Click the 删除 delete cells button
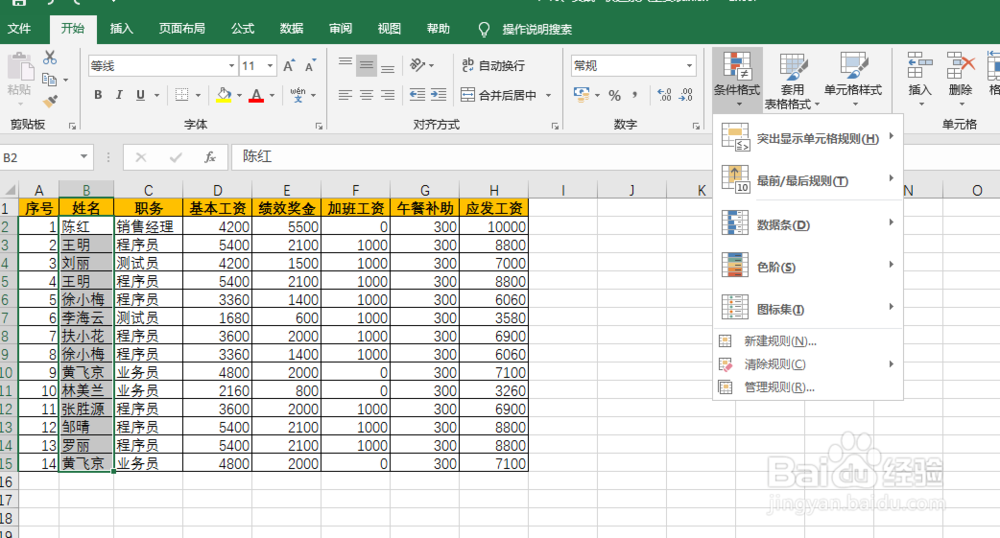The width and height of the screenshot is (1000, 538). (x=960, y=78)
